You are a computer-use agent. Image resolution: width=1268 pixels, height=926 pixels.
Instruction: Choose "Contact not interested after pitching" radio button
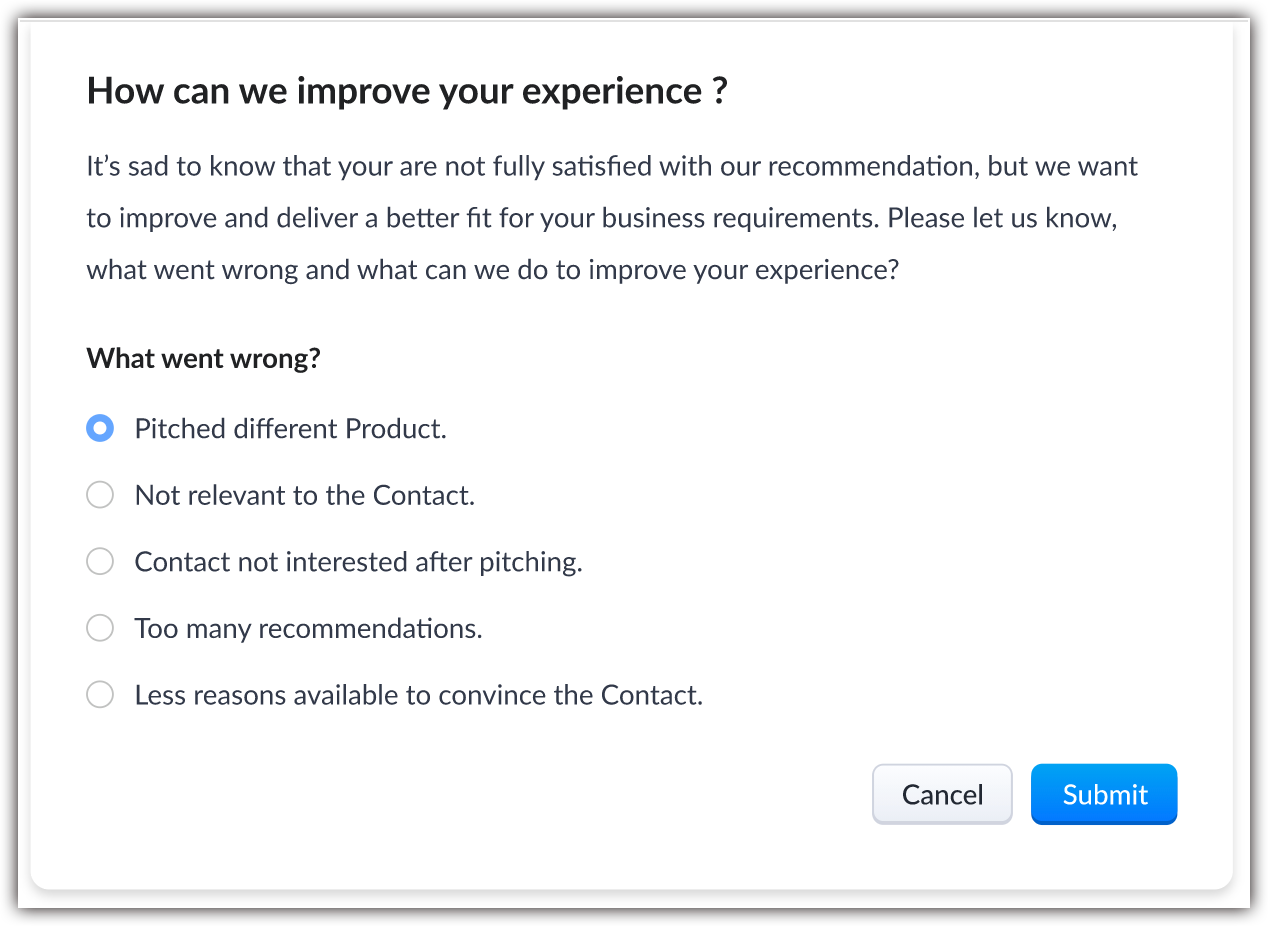pyautogui.click(x=100, y=562)
